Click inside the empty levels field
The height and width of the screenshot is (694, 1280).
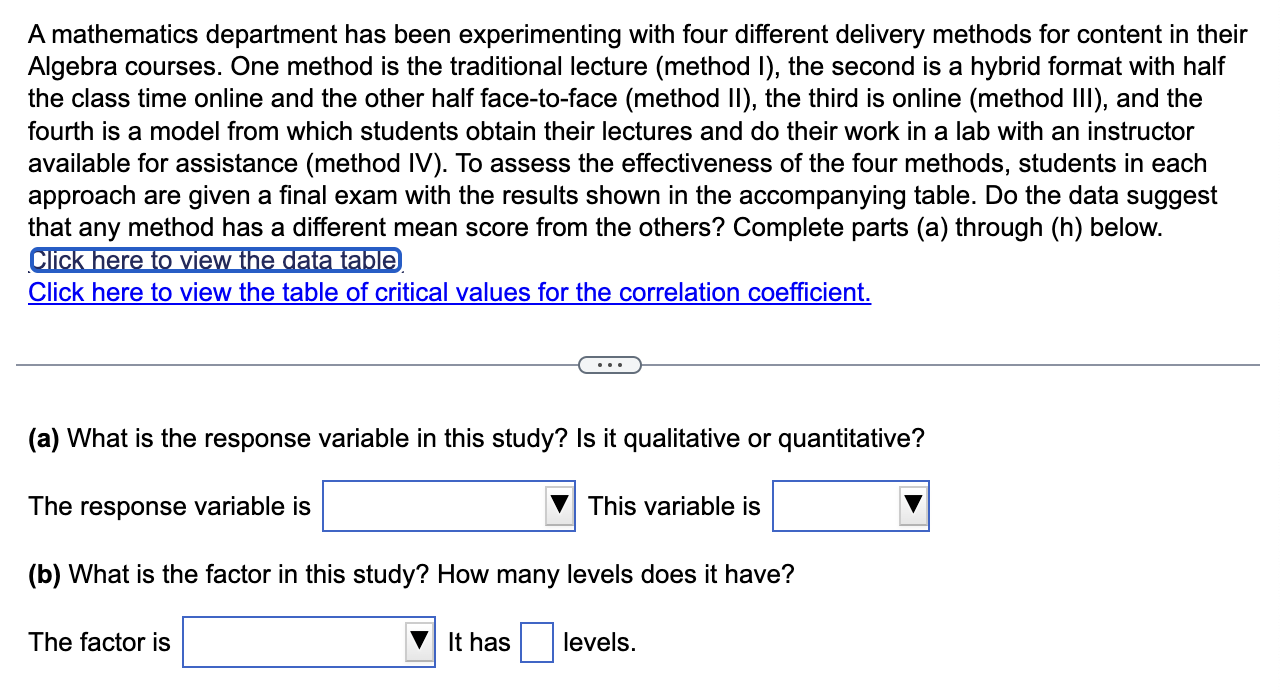pyautogui.click(x=536, y=642)
